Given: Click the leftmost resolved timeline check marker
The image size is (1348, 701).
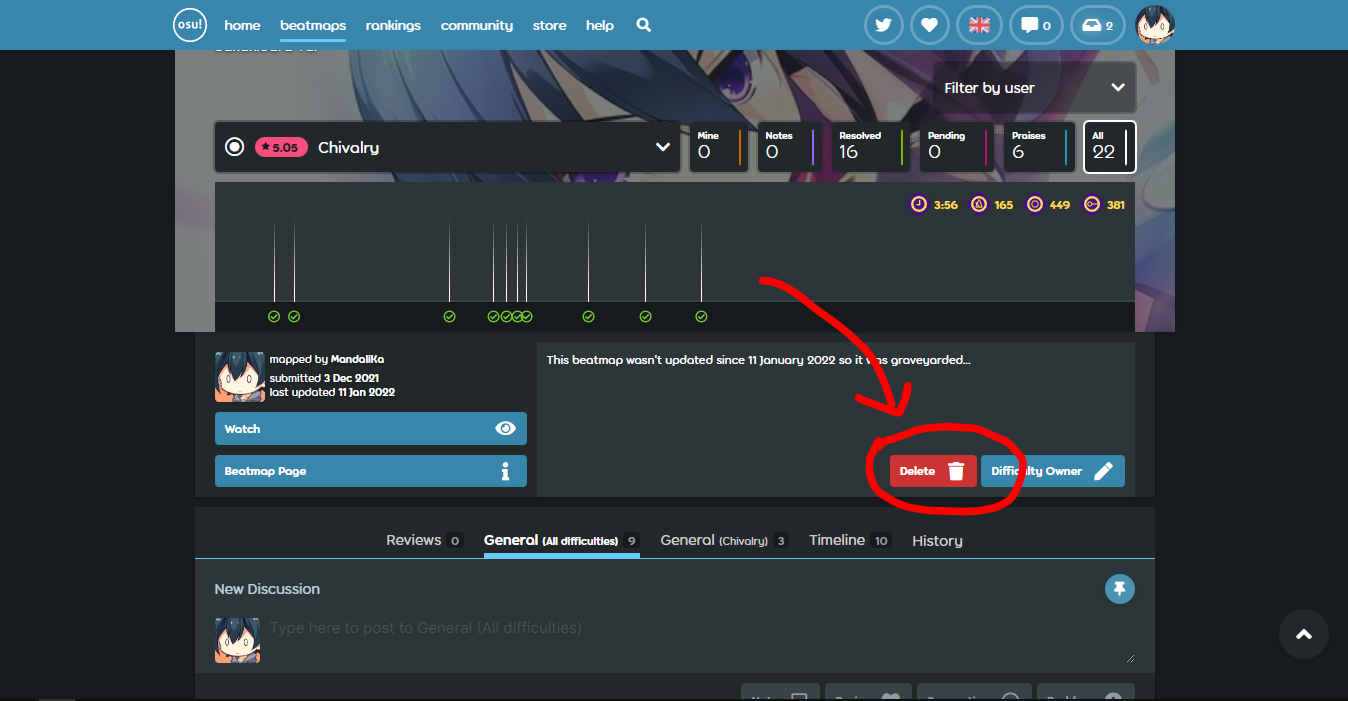Looking at the screenshot, I should tap(274, 316).
